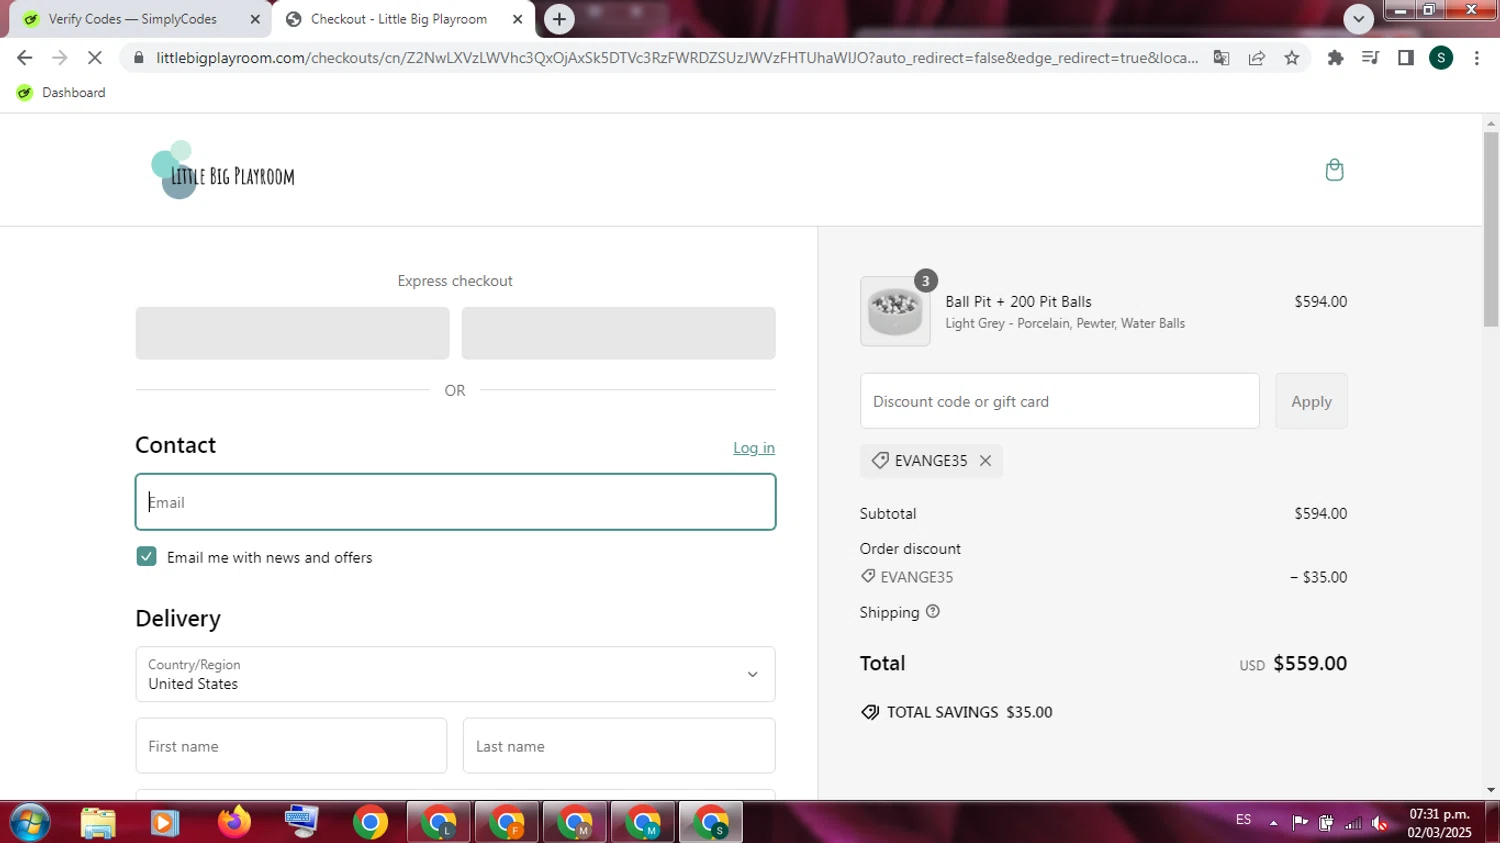Launch the media player taskbar icon
This screenshot has height=843, width=1500.
[x=165, y=823]
